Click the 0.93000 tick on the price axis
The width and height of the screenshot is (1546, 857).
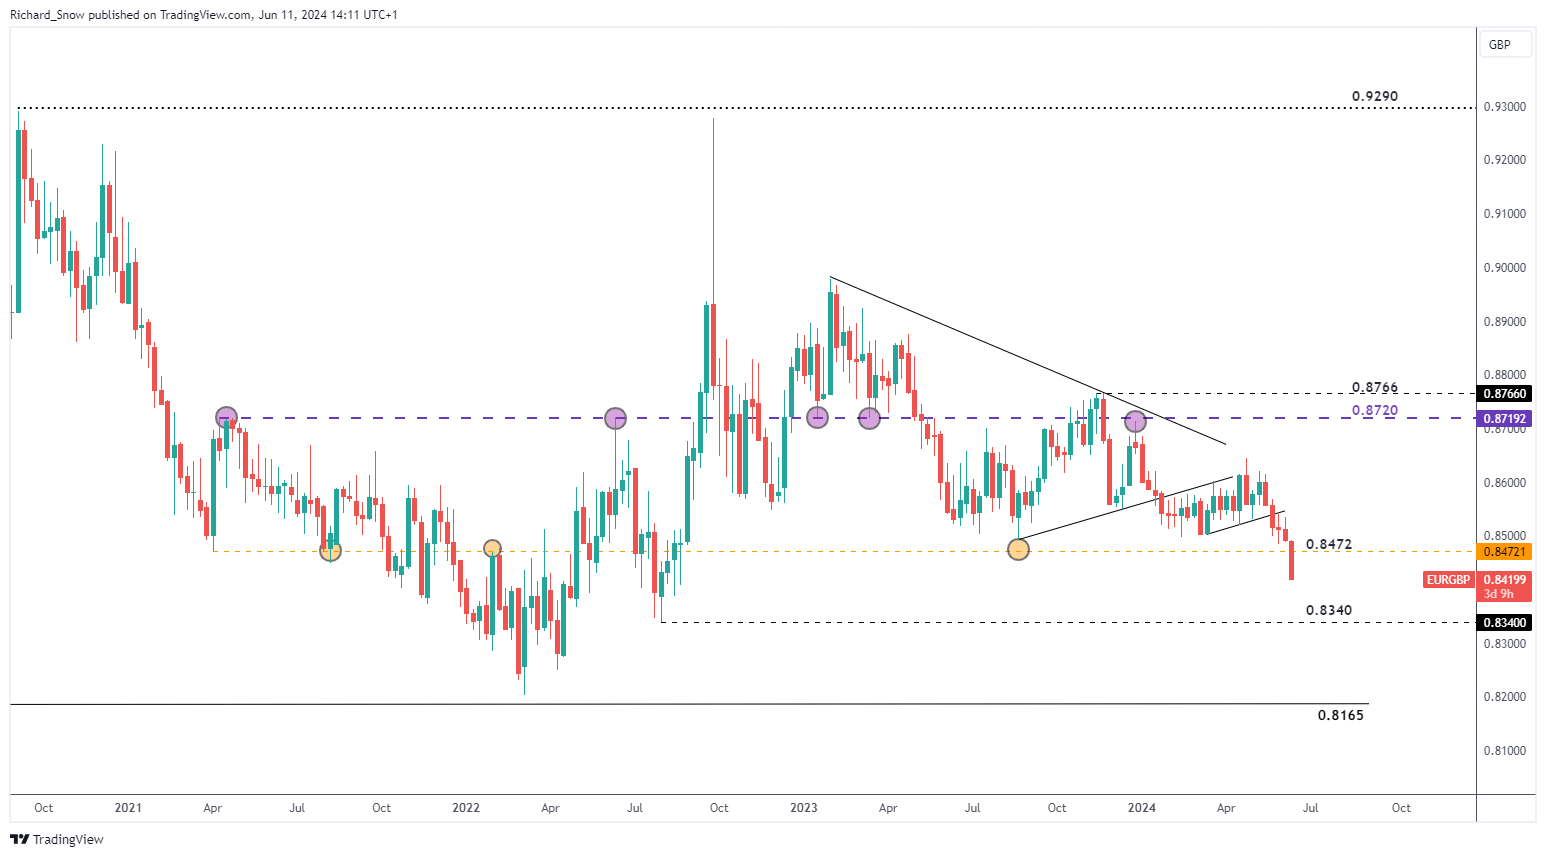pyautogui.click(x=1506, y=107)
